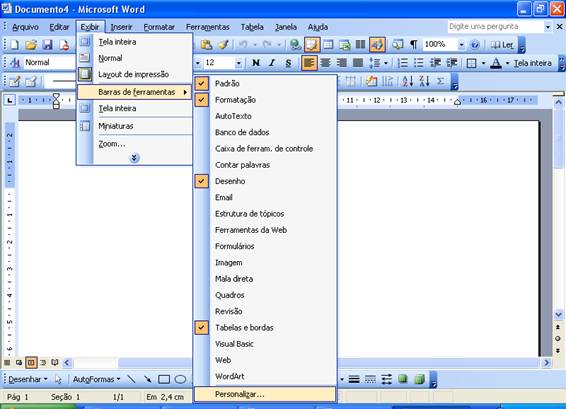
Task: Justify text alignment icon
Action: point(358,63)
